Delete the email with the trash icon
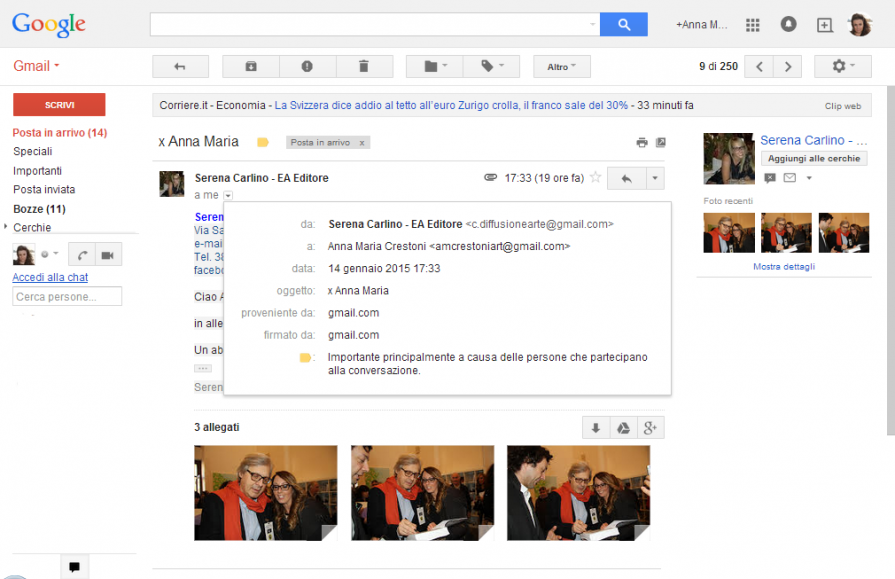The height and width of the screenshot is (579, 895). [x=363, y=66]
